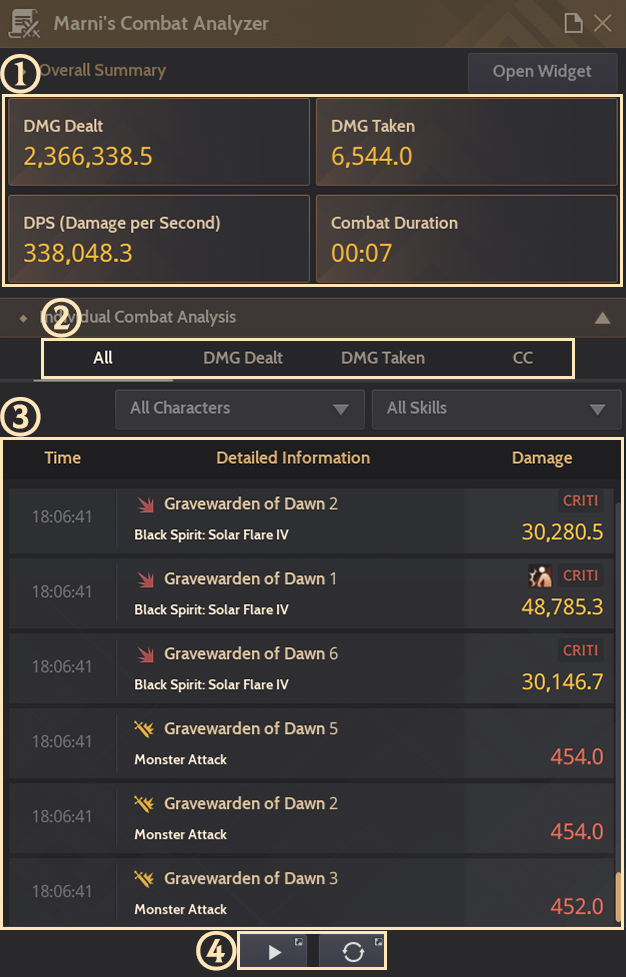626x977 pixels.
Task: Click the monster attack icon for Gravewarden of Dawn 5
Action: 144,728
